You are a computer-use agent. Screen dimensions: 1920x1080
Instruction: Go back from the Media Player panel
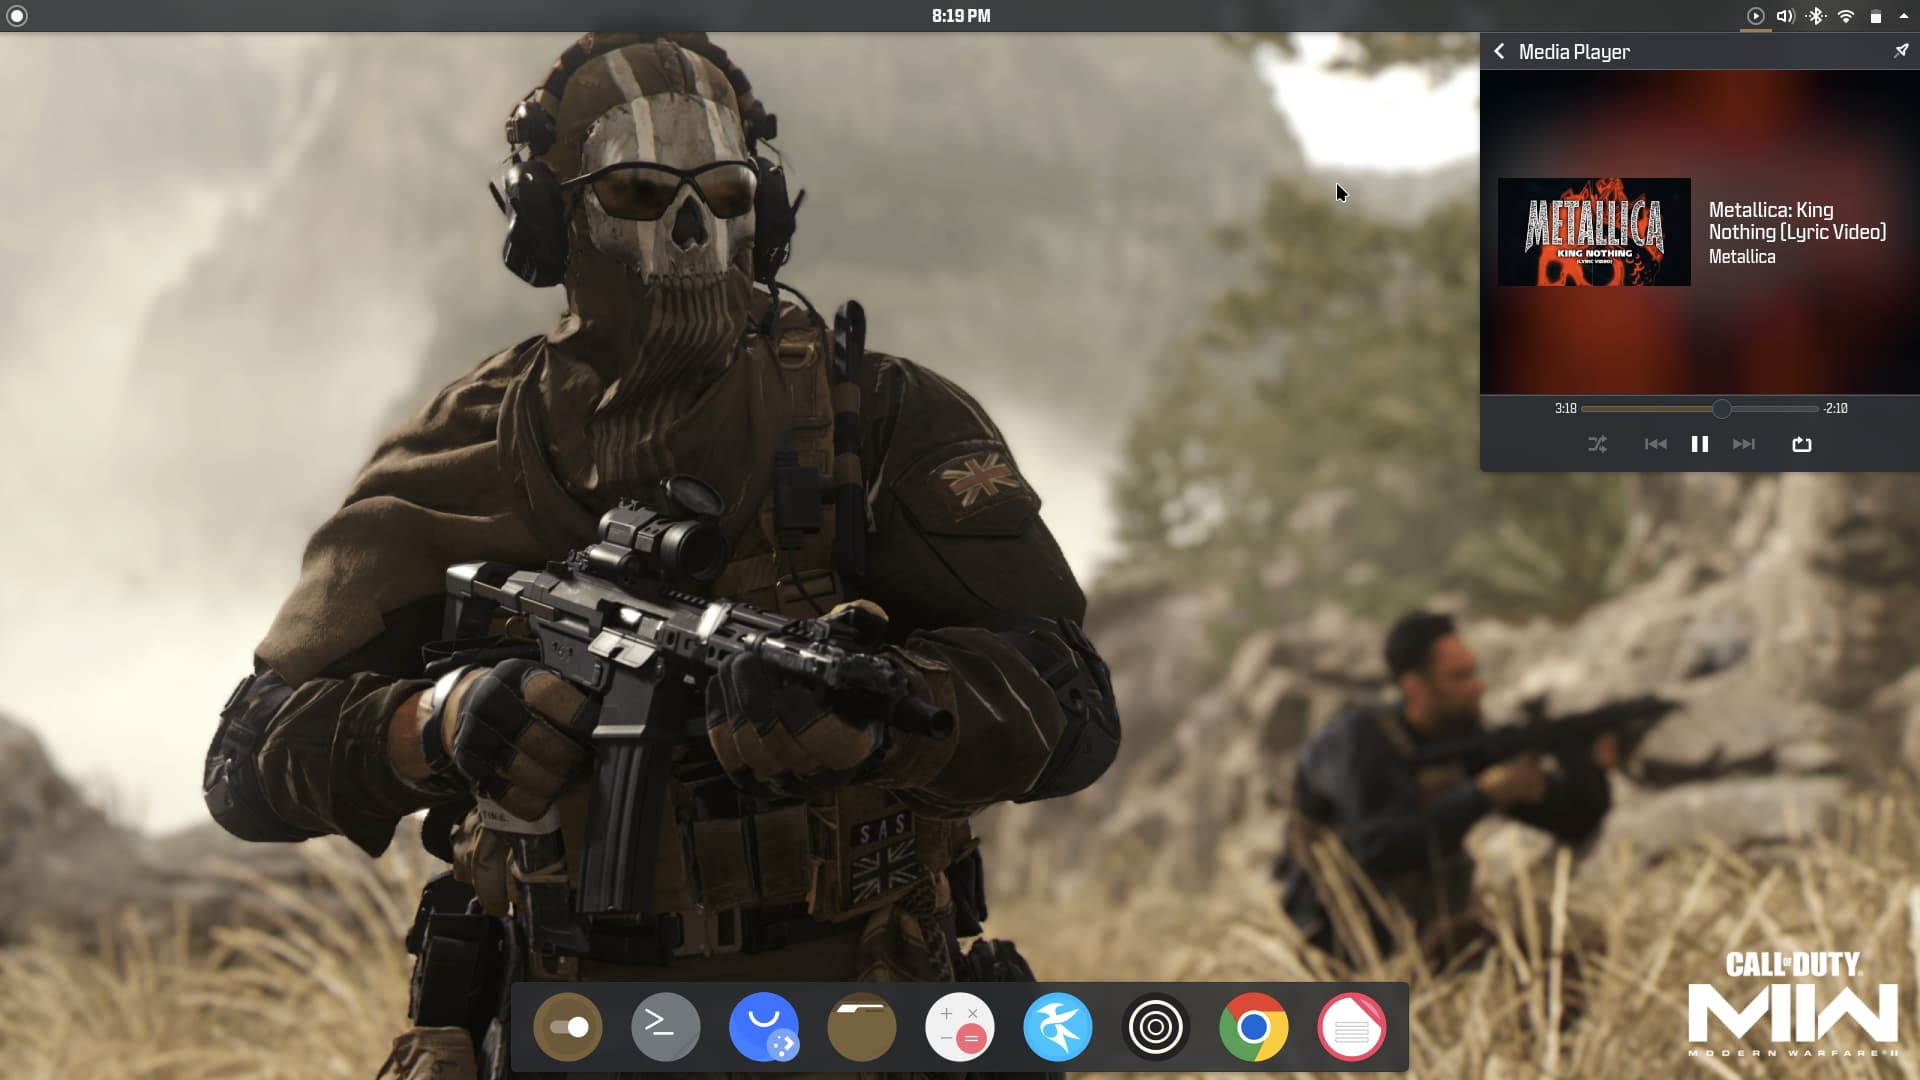click(1499, 51)
